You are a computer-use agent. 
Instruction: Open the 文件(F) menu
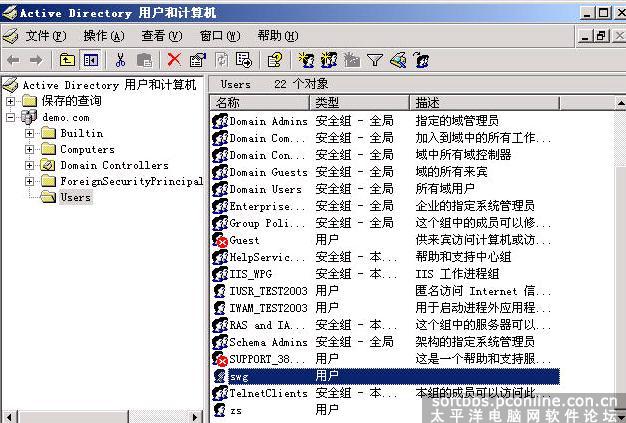point(46,36)
